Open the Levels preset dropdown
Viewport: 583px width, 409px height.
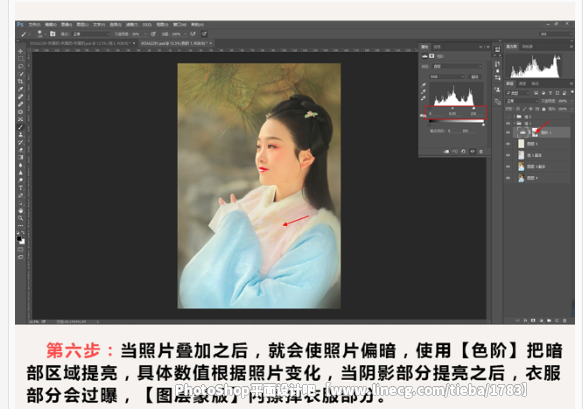tap(457, 67)
